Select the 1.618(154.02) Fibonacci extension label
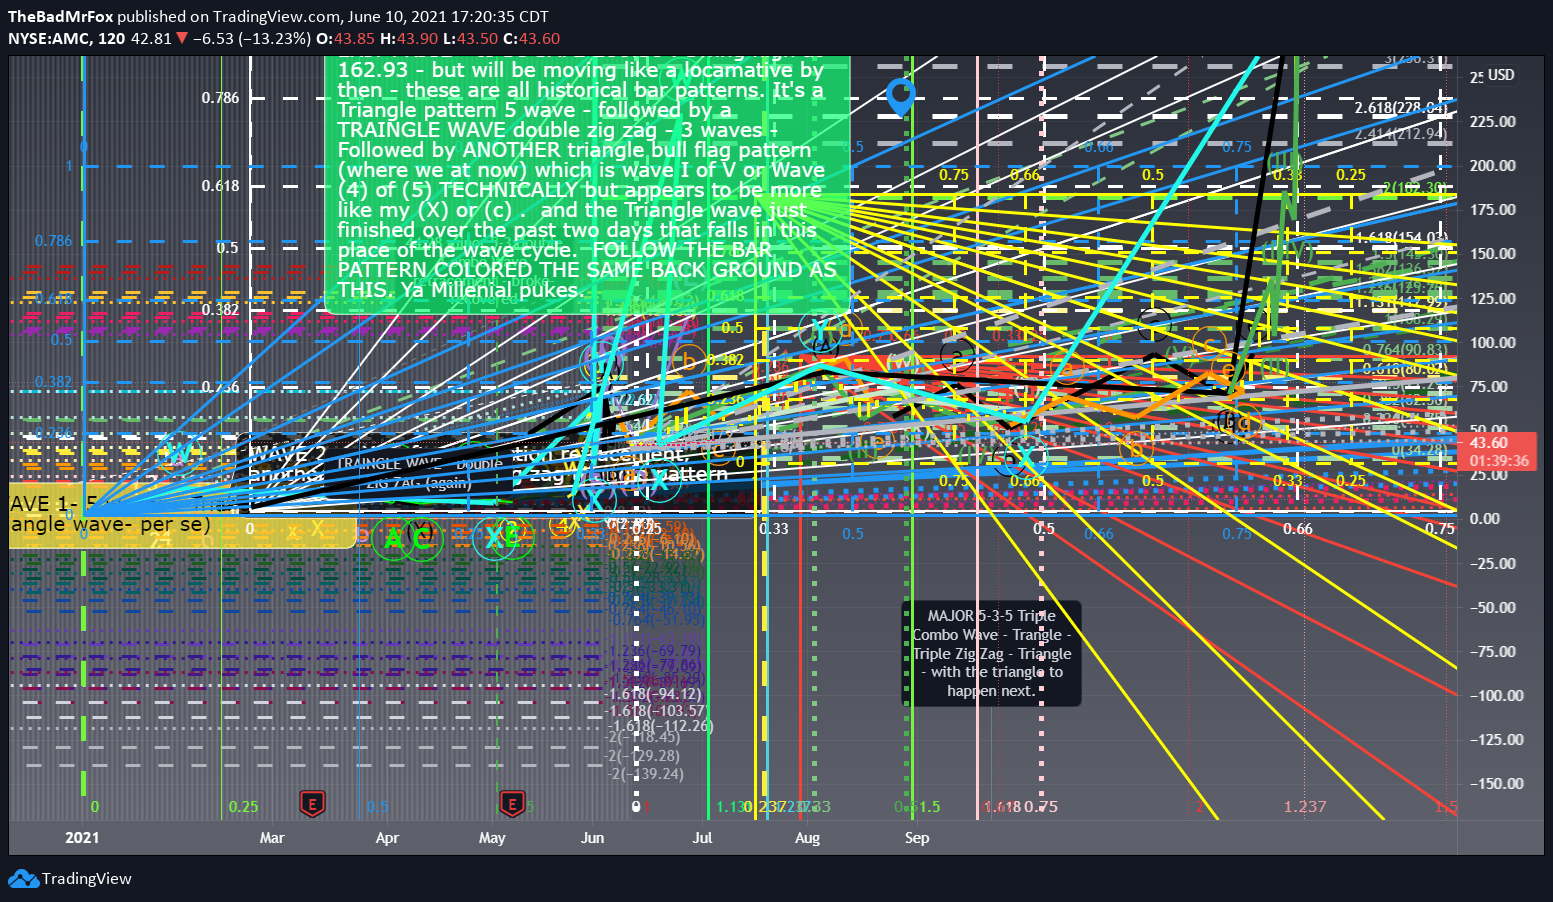Viewport: 1553px width, 902px height. pos(1401,237)
